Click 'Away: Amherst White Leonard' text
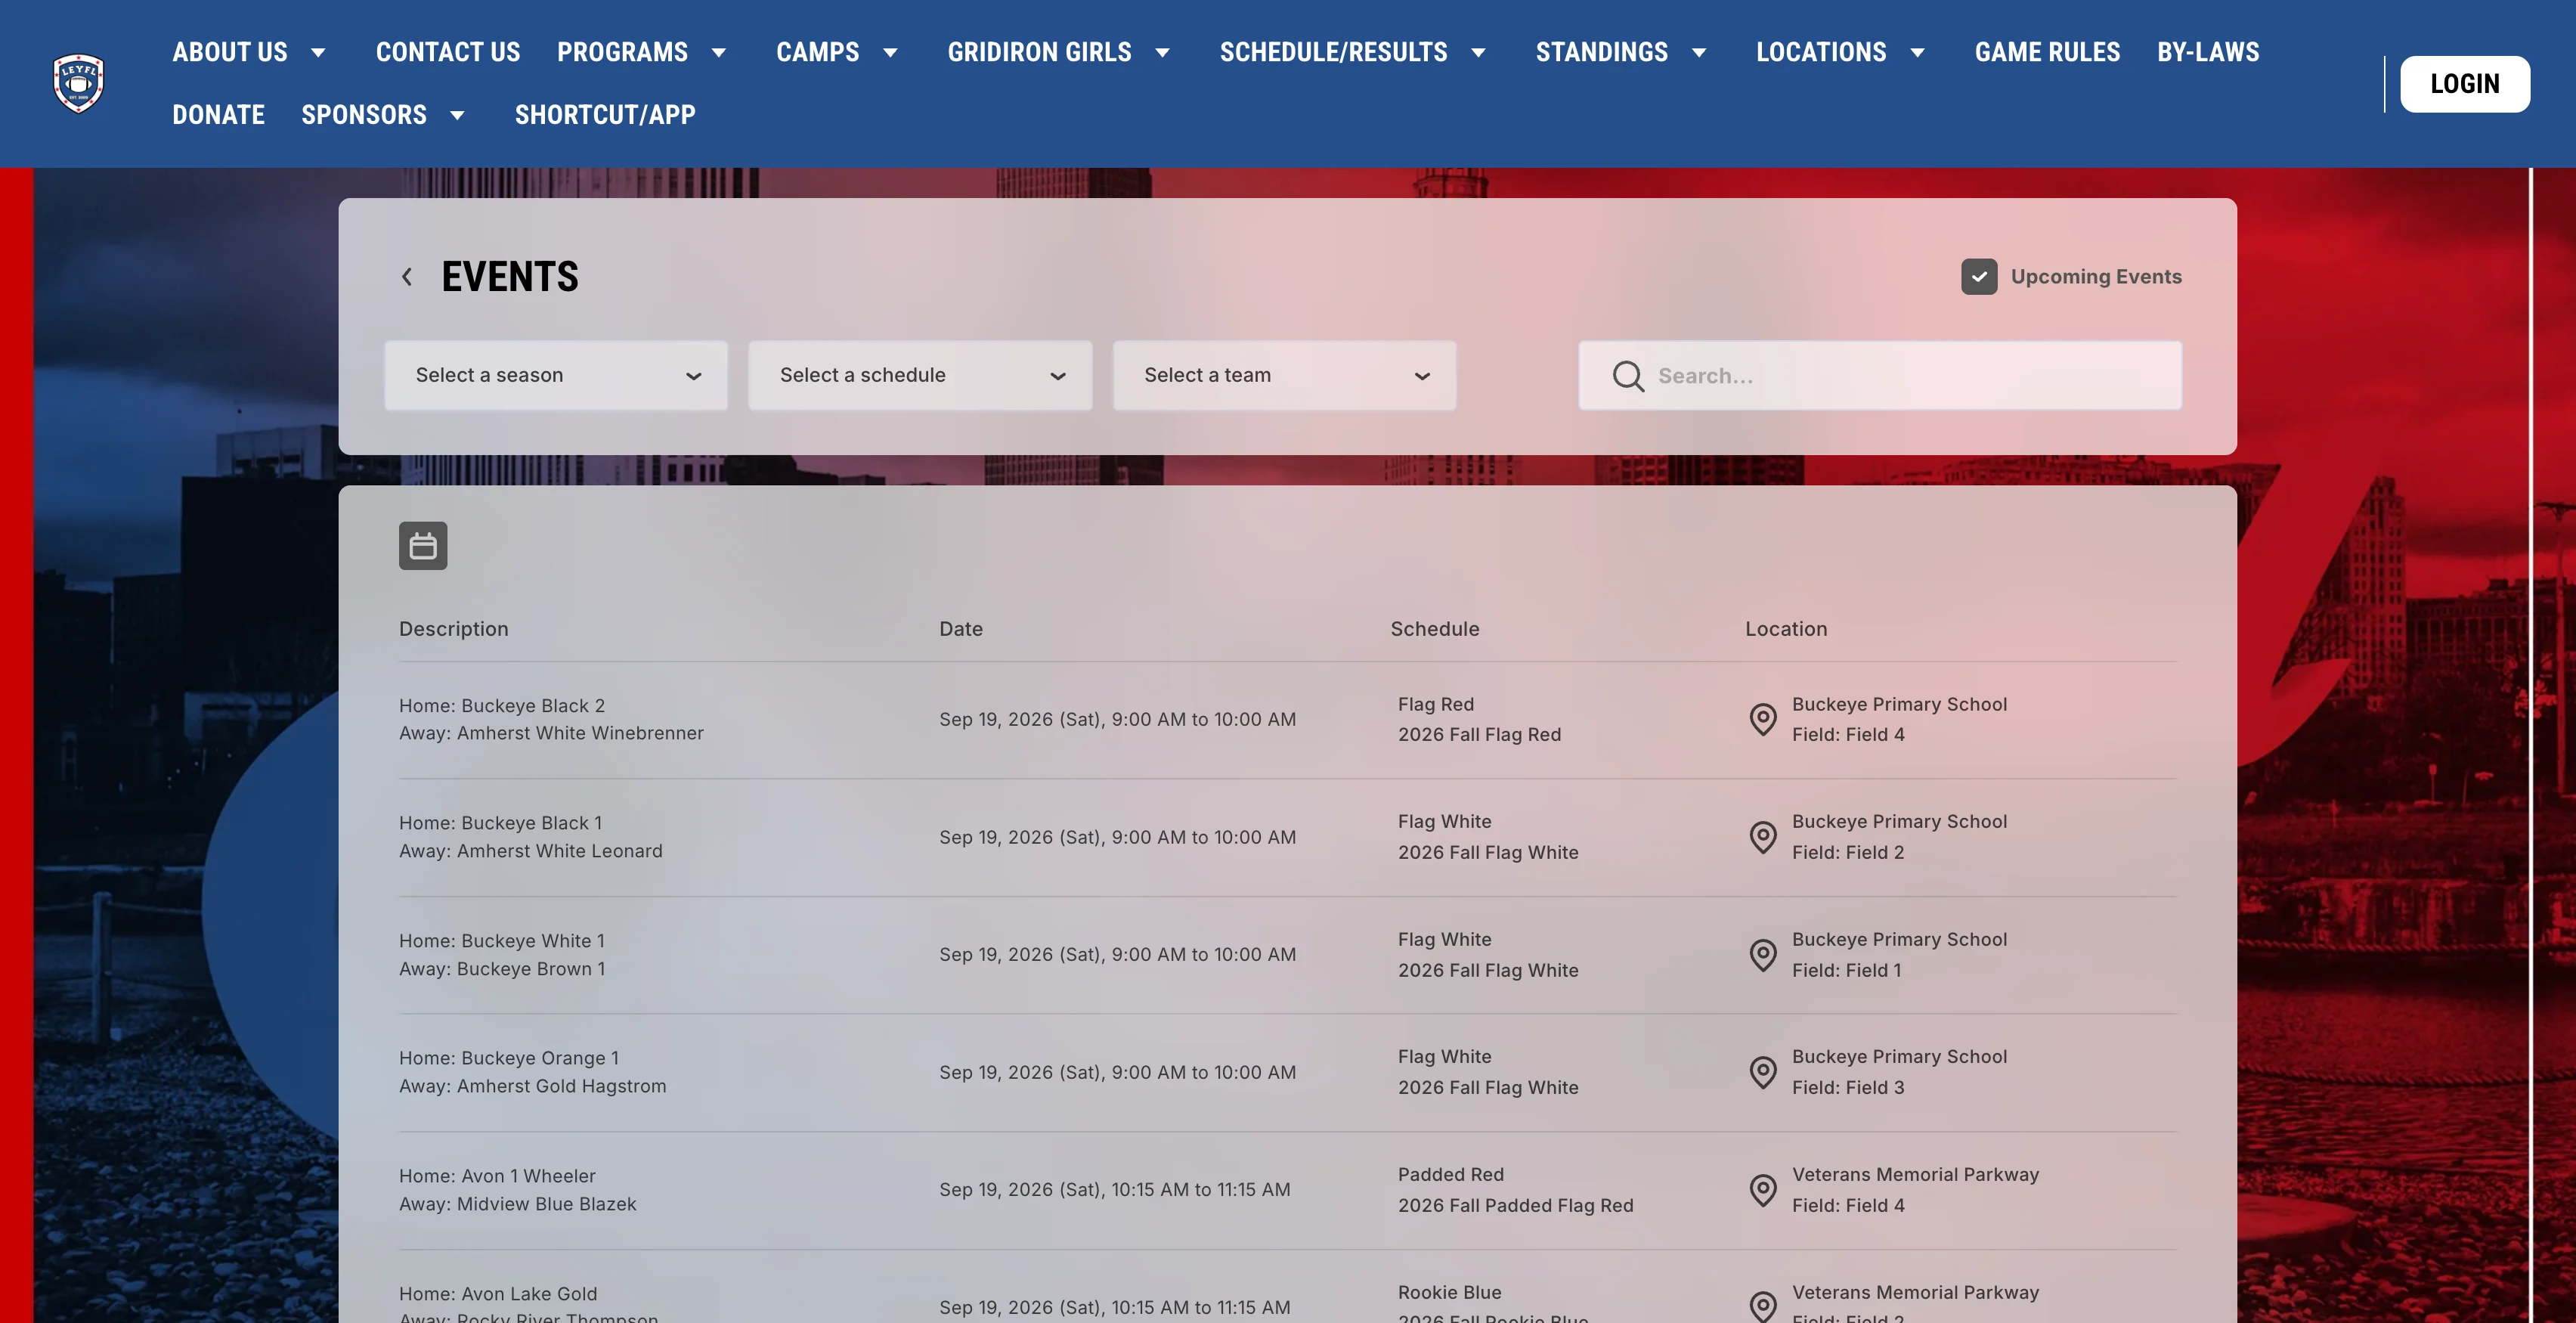2576x1323 pixels. click(531, 851)
